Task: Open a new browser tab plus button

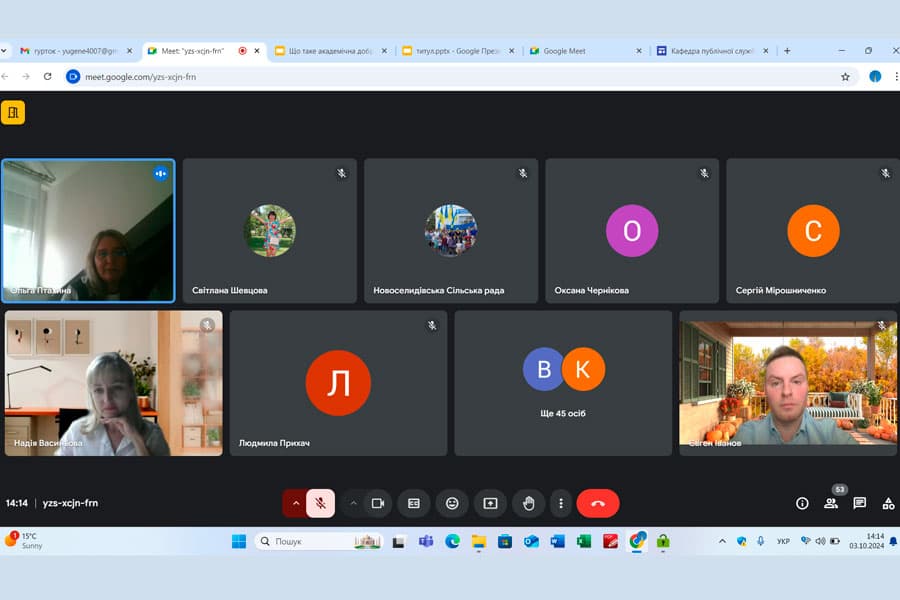Action: point(788,51)
